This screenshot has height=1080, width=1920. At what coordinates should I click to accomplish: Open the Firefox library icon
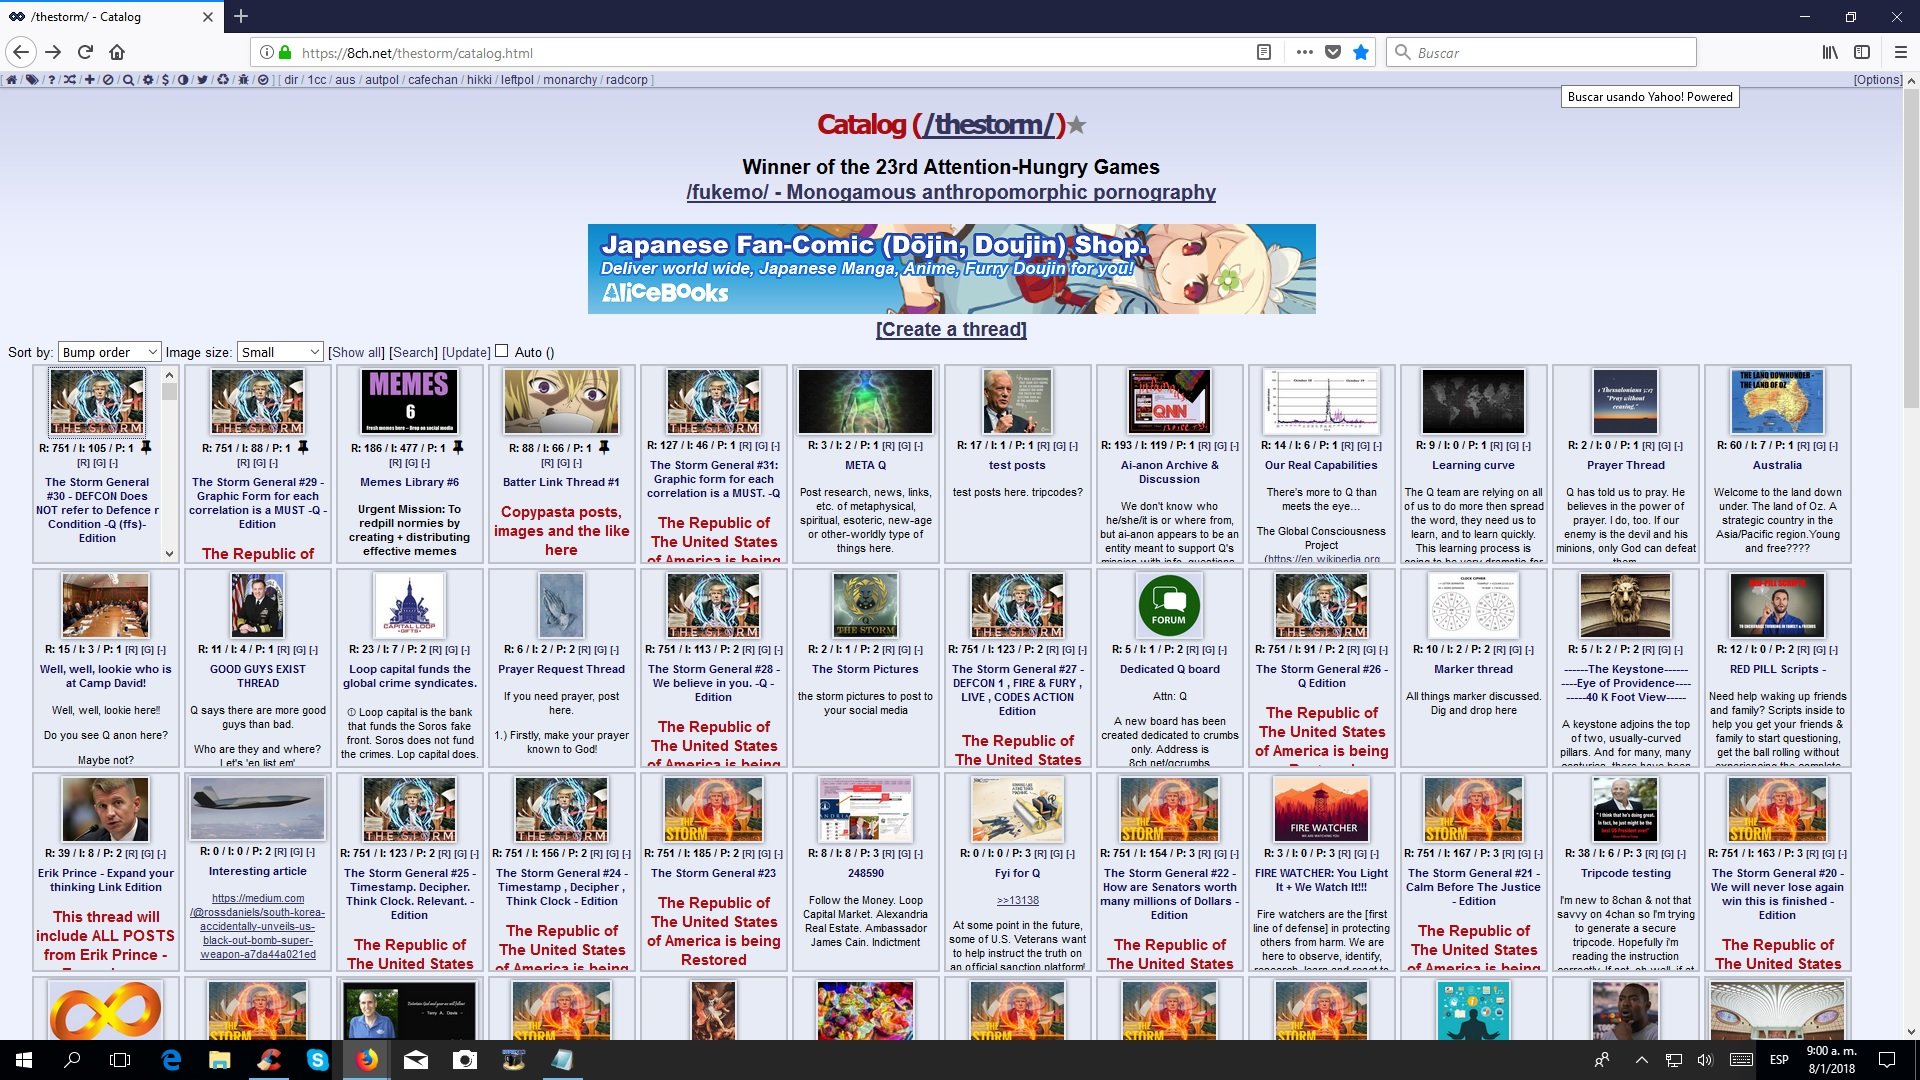click(1829, 52)
